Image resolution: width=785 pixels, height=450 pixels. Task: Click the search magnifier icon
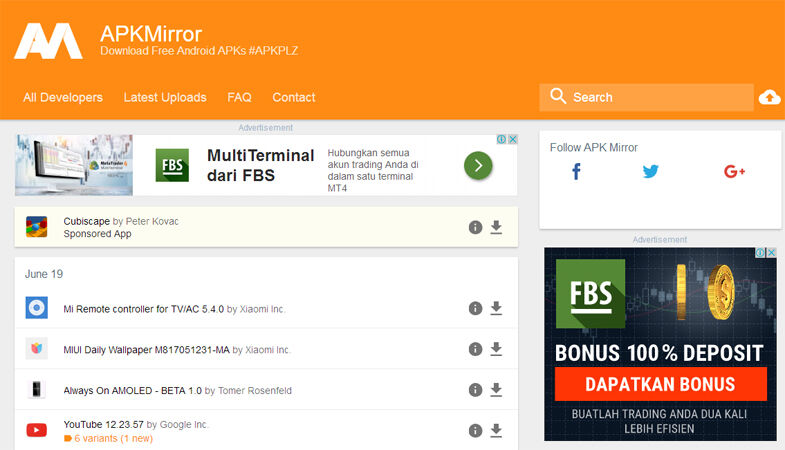[x=558, y=96]
